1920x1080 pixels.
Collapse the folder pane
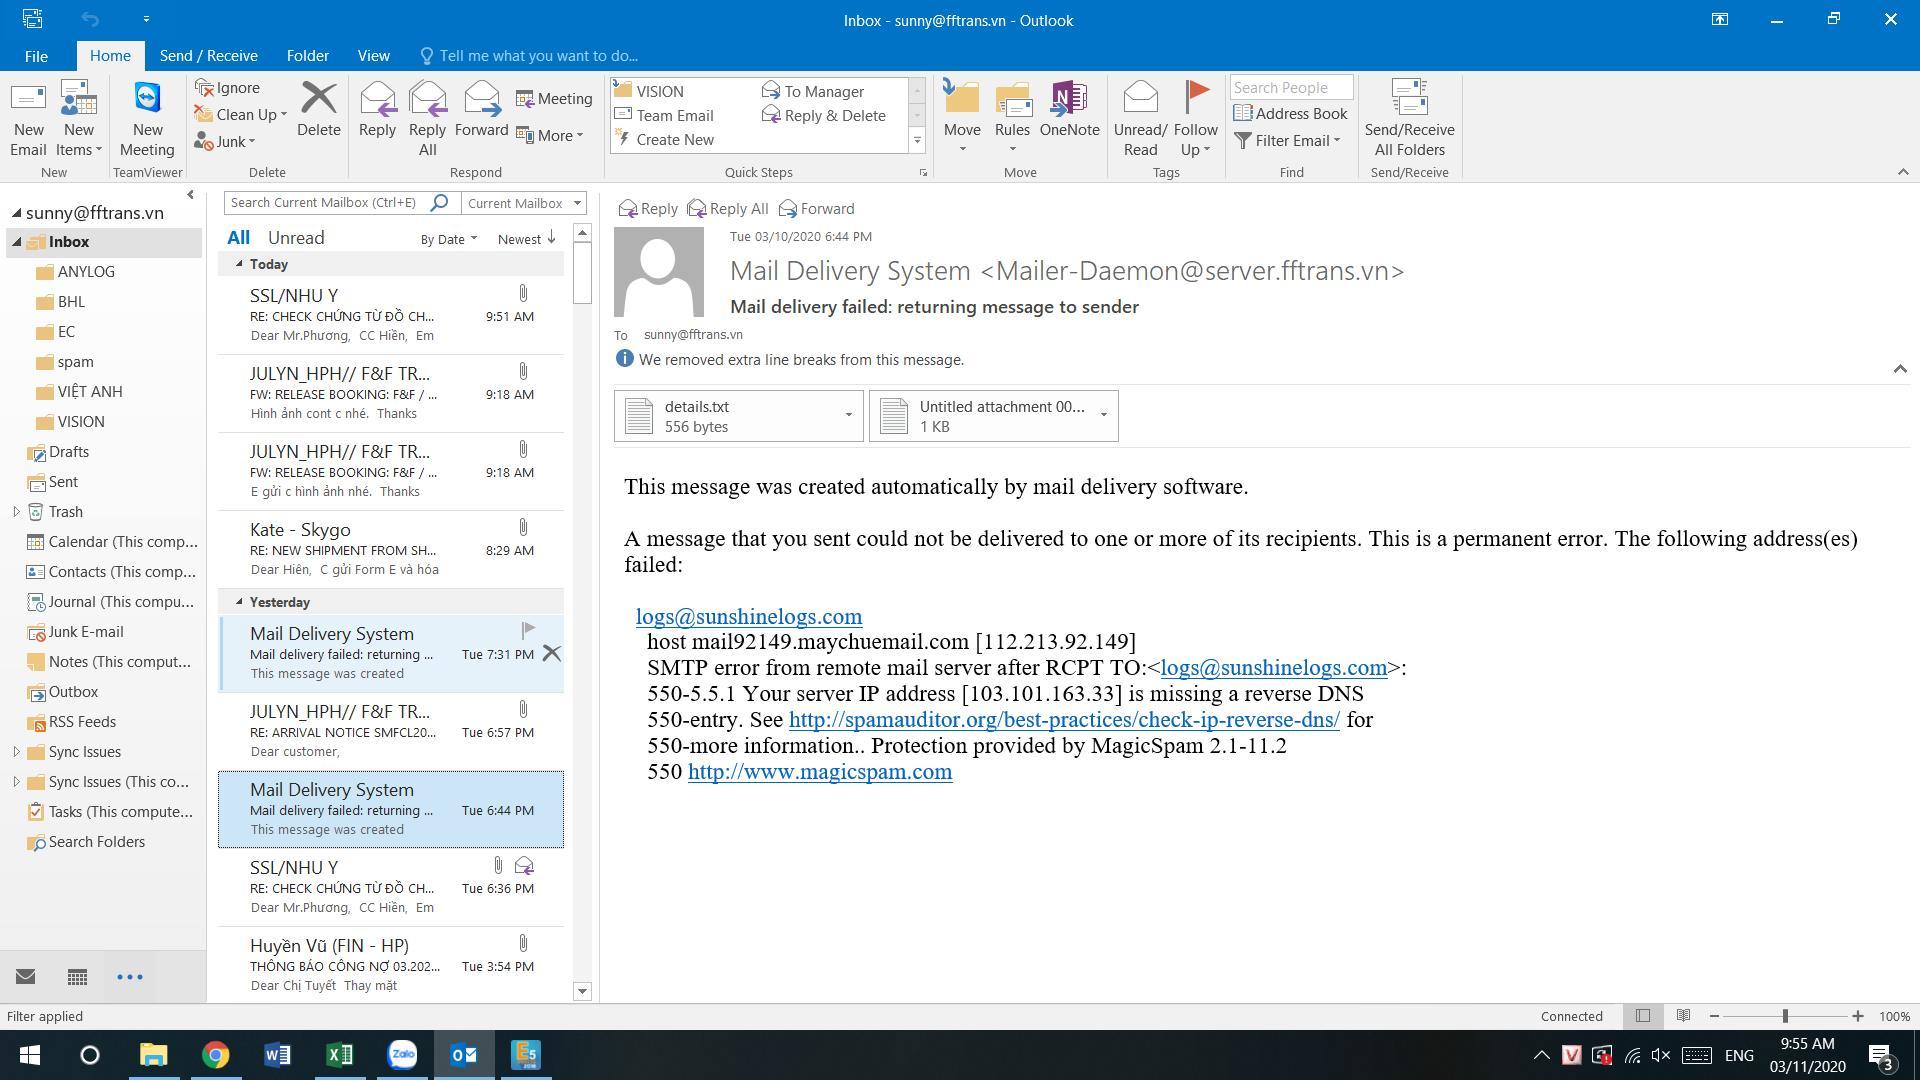pyautogui.click(x=190, y=195)
